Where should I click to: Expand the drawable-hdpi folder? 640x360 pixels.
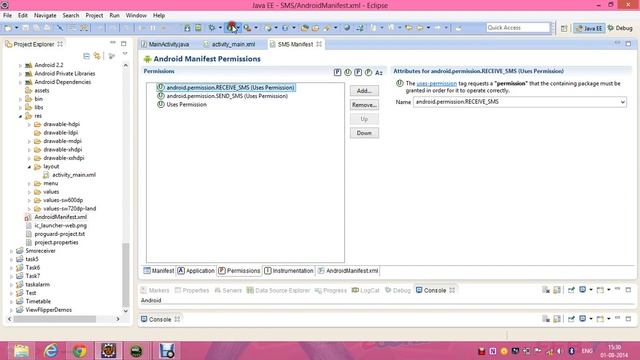[x=29, y=124]
